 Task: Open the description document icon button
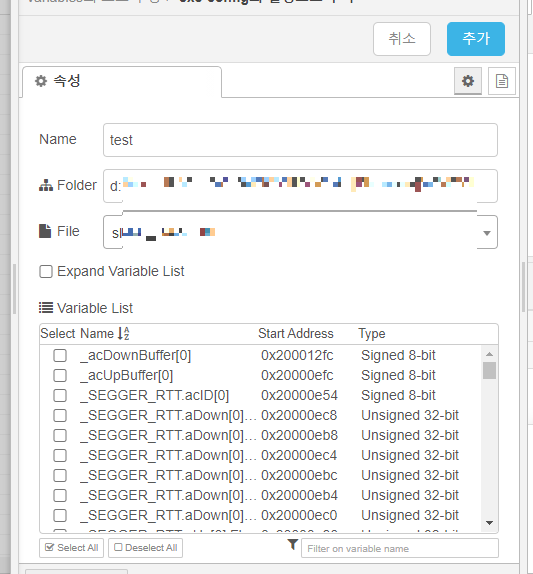point(502,81)
